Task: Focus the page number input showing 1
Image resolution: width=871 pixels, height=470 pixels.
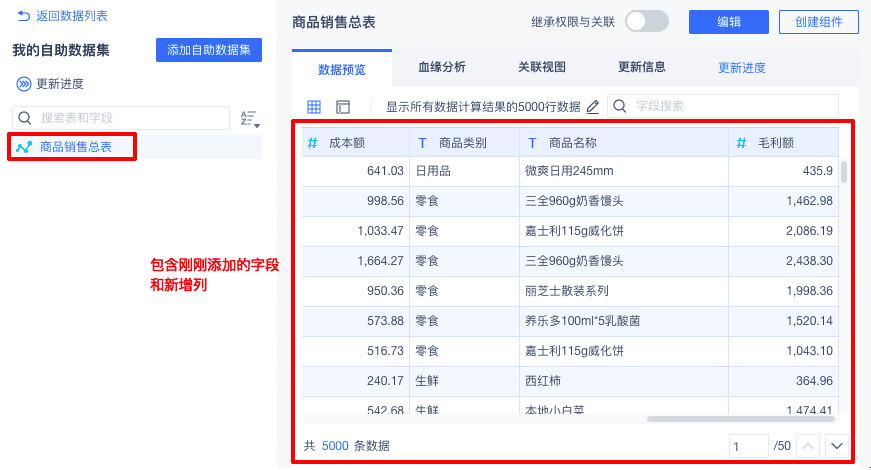Action: coord(748,446)
